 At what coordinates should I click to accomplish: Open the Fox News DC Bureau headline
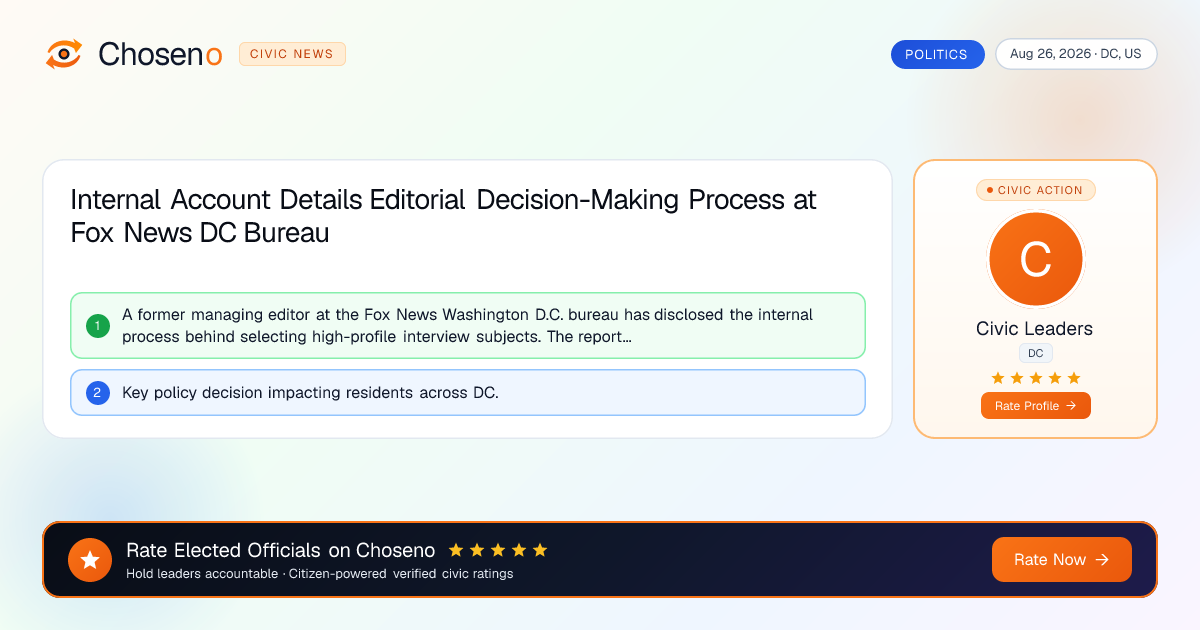coord(443,216)
